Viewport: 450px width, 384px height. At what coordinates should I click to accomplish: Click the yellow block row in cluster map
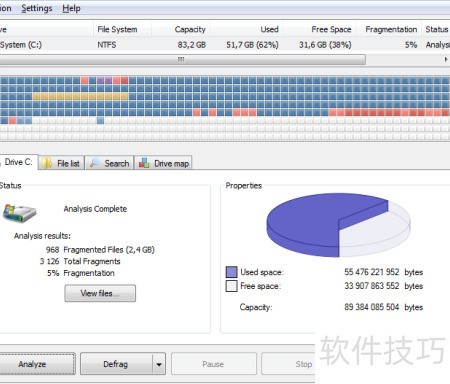pyautogui.click(x=80, y=97)
